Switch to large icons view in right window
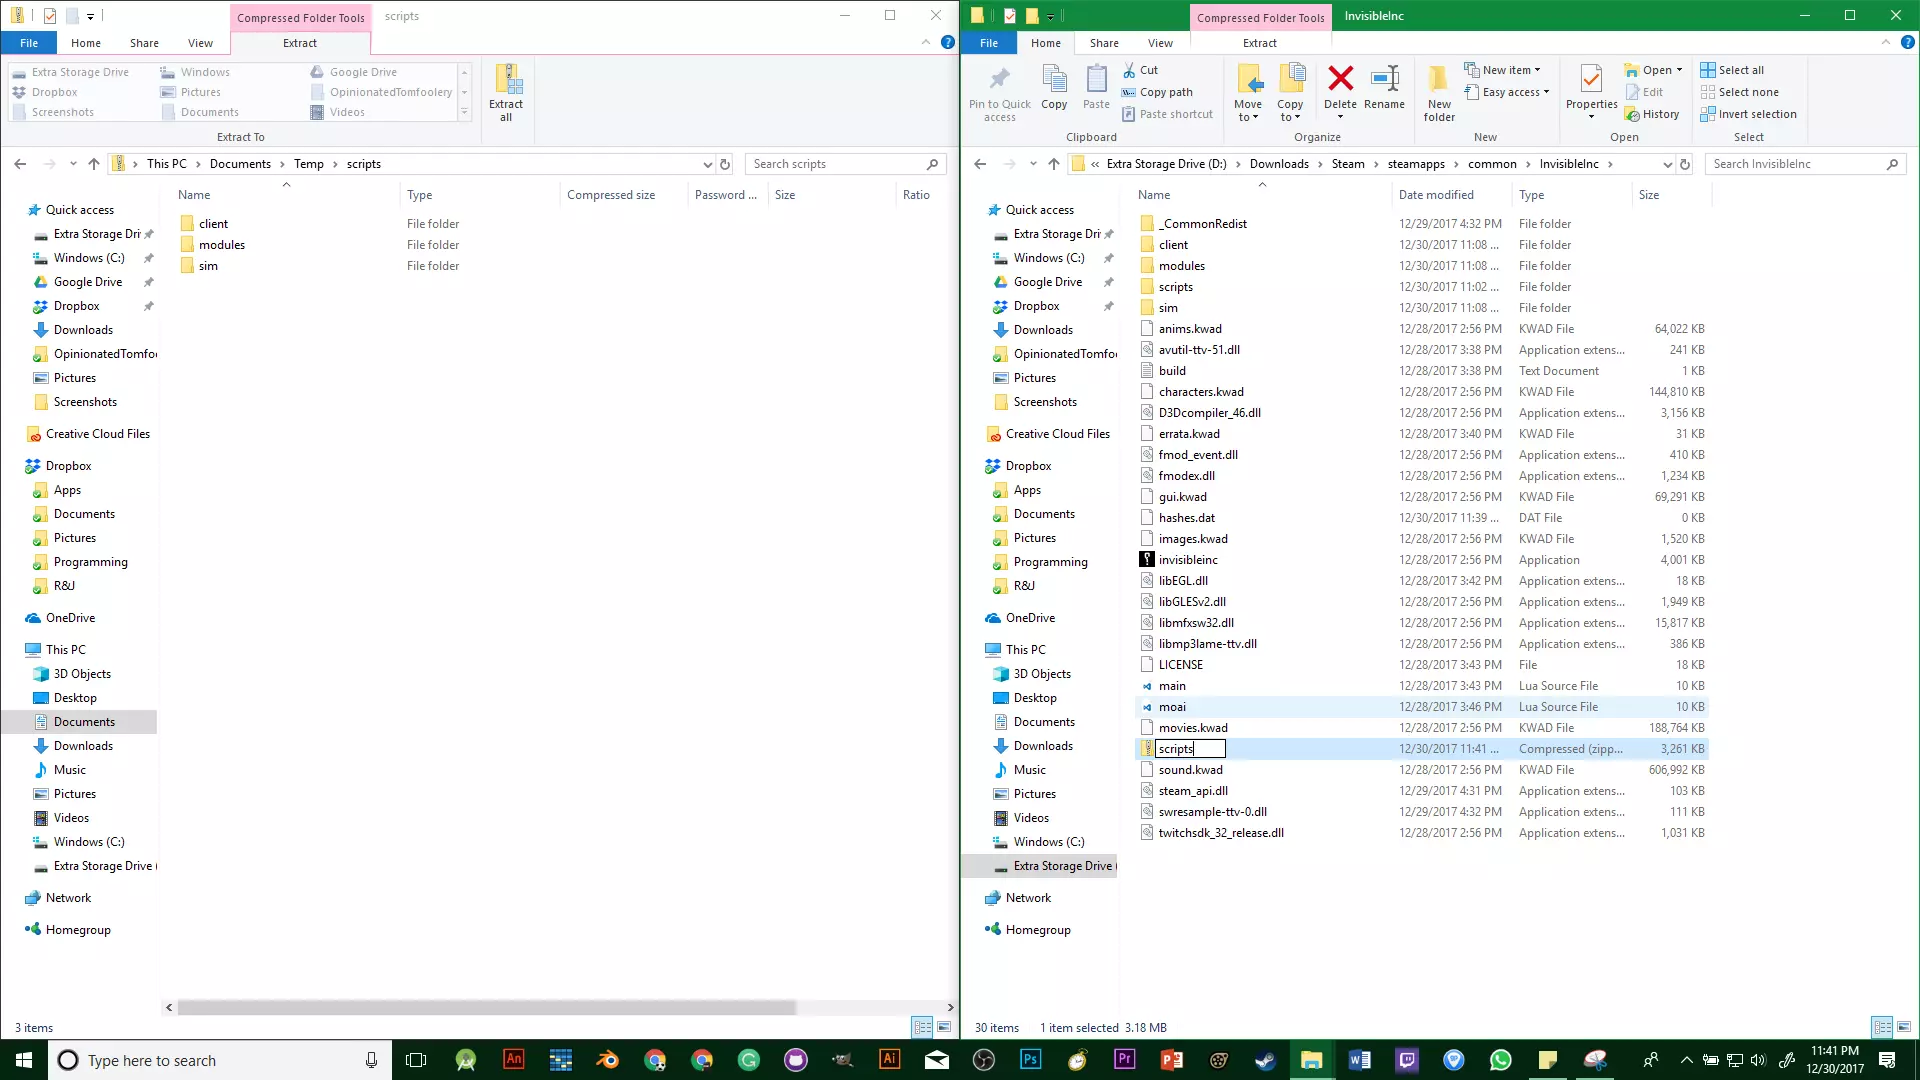Image resolution: width=1920 pixels, height=1080 pixels. click(x=1904, y=1027)
